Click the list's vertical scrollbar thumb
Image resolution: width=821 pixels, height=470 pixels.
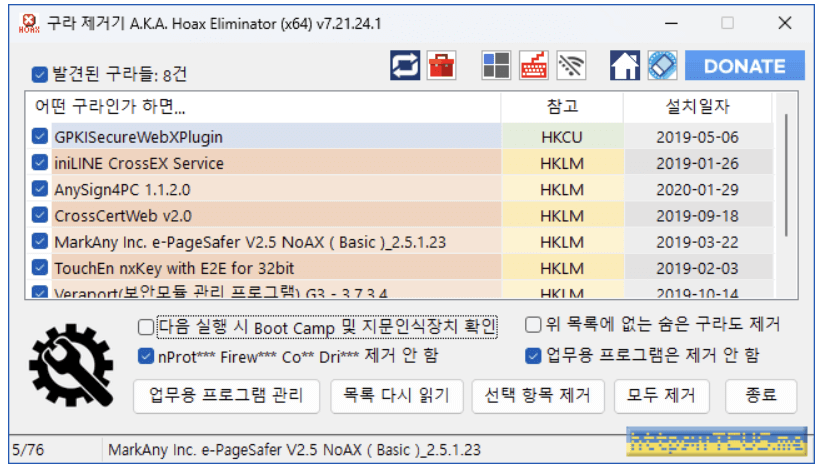(x=786, y=175)
